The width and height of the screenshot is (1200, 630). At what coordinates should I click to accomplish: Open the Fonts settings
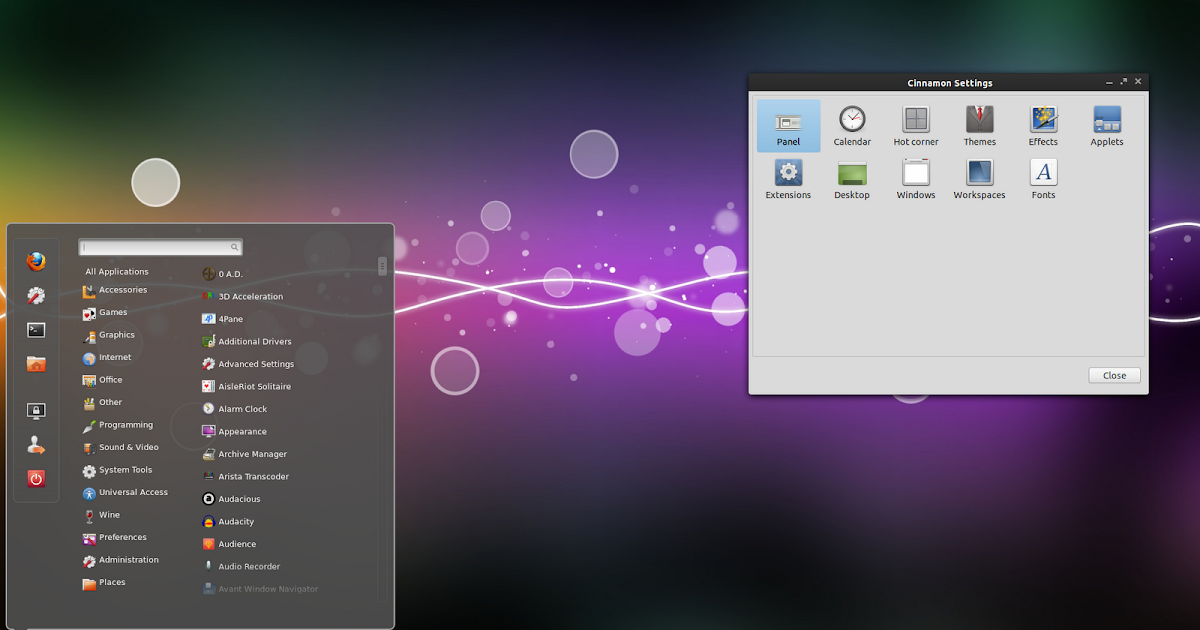point(1043,179)
